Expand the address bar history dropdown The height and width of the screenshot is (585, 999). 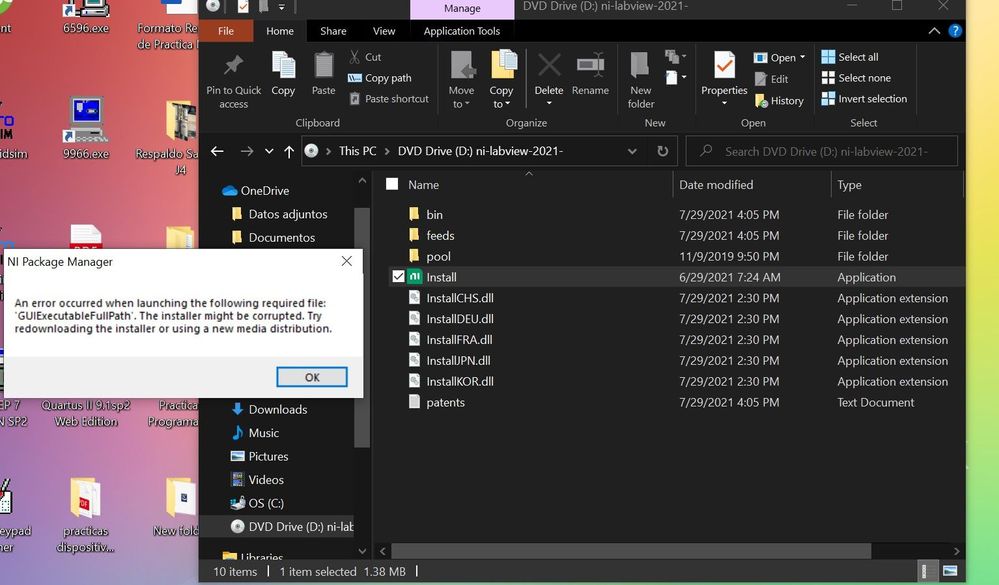[632, 151]
